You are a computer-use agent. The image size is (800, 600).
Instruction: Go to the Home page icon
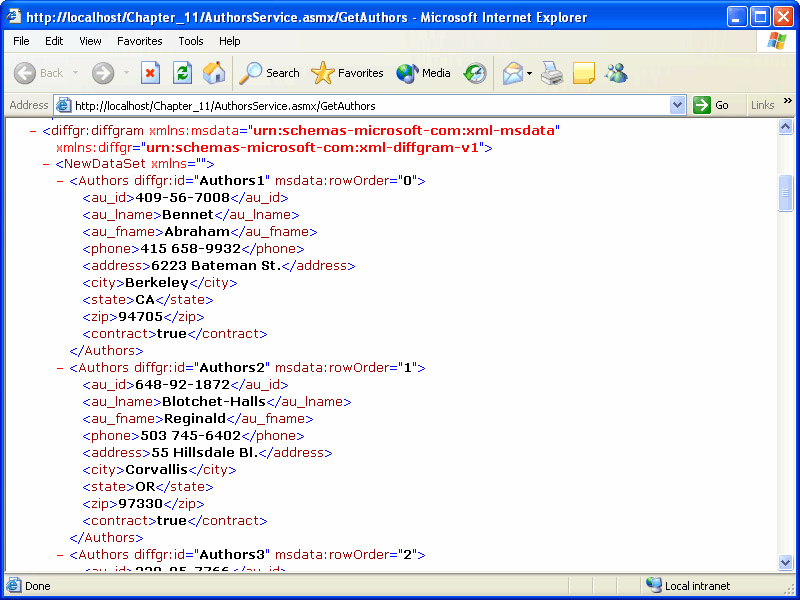coord(214,73)
